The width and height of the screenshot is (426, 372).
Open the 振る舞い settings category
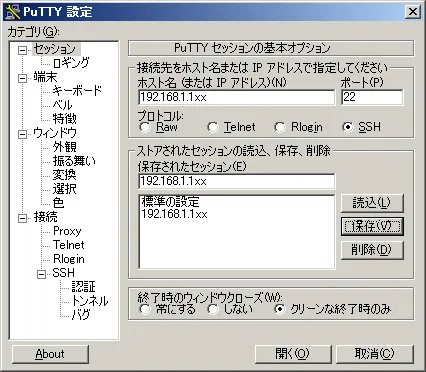74,161
